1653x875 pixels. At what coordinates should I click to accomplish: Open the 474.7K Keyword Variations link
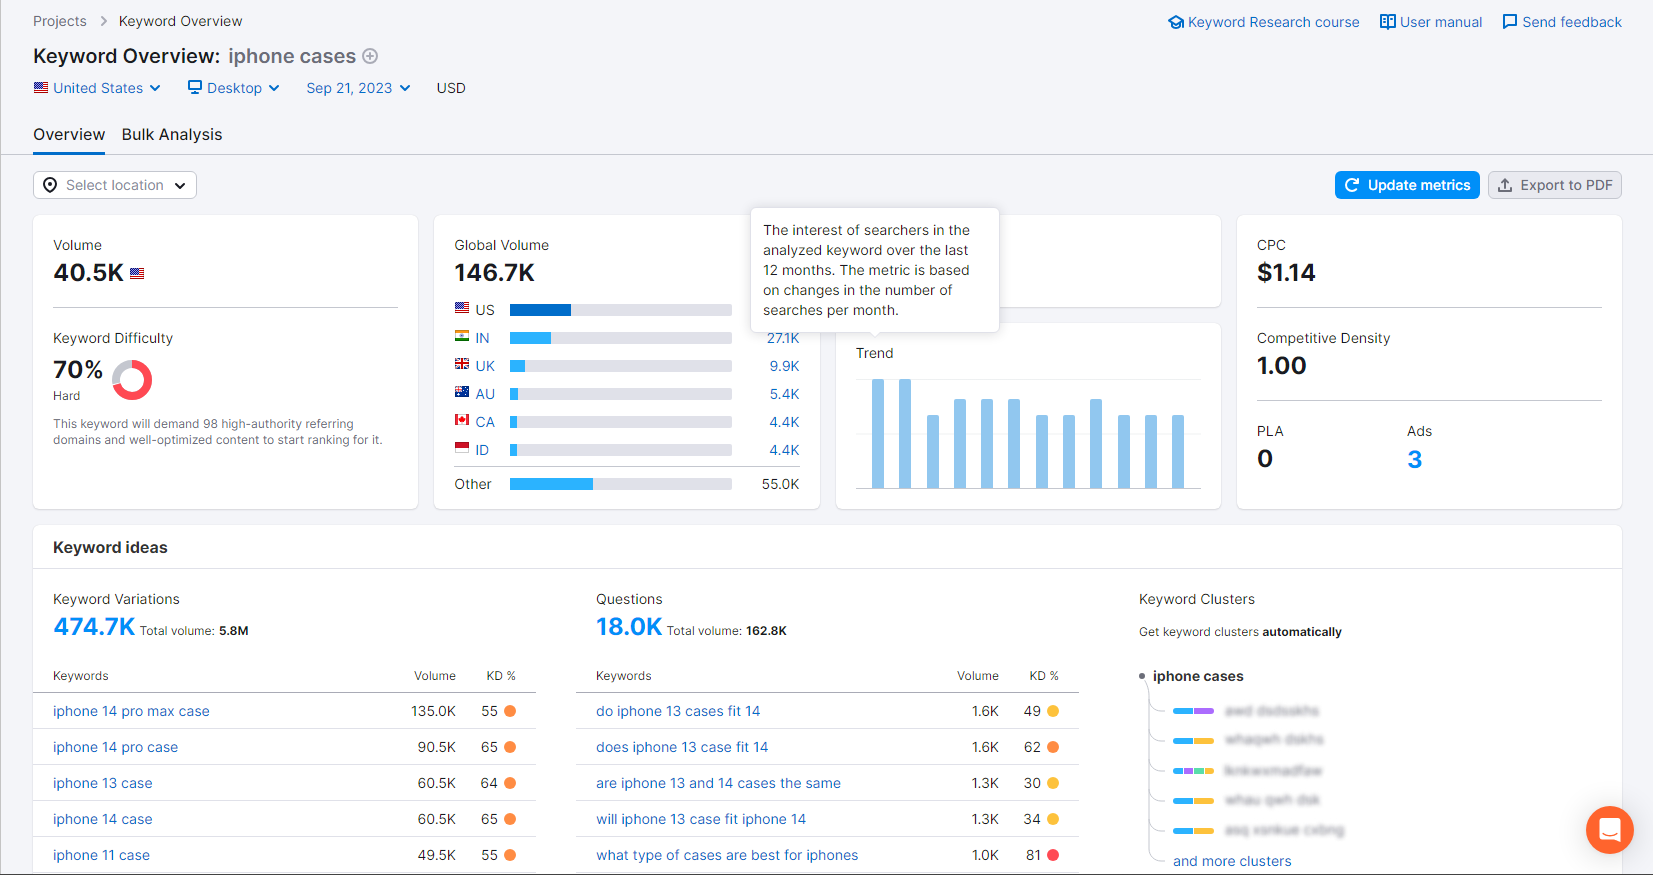point(94,627)
